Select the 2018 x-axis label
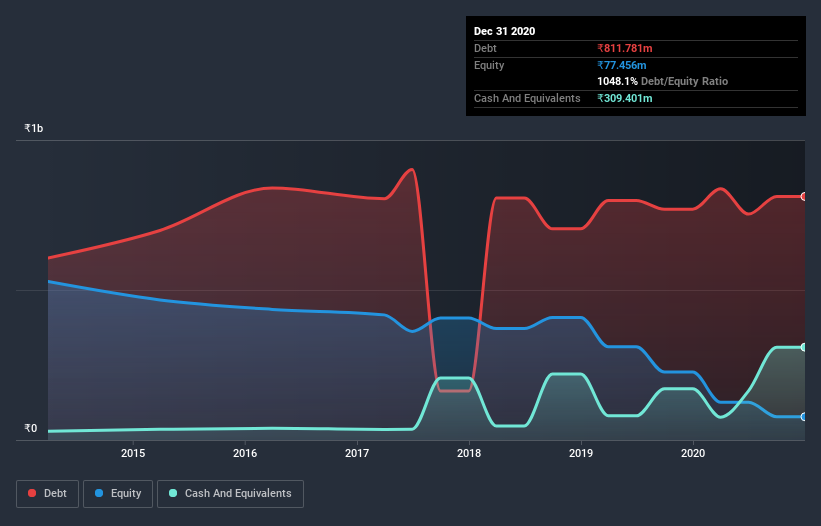Image resolution: width=821 pixels, height=526 pixels. click(x=469, y=453)
